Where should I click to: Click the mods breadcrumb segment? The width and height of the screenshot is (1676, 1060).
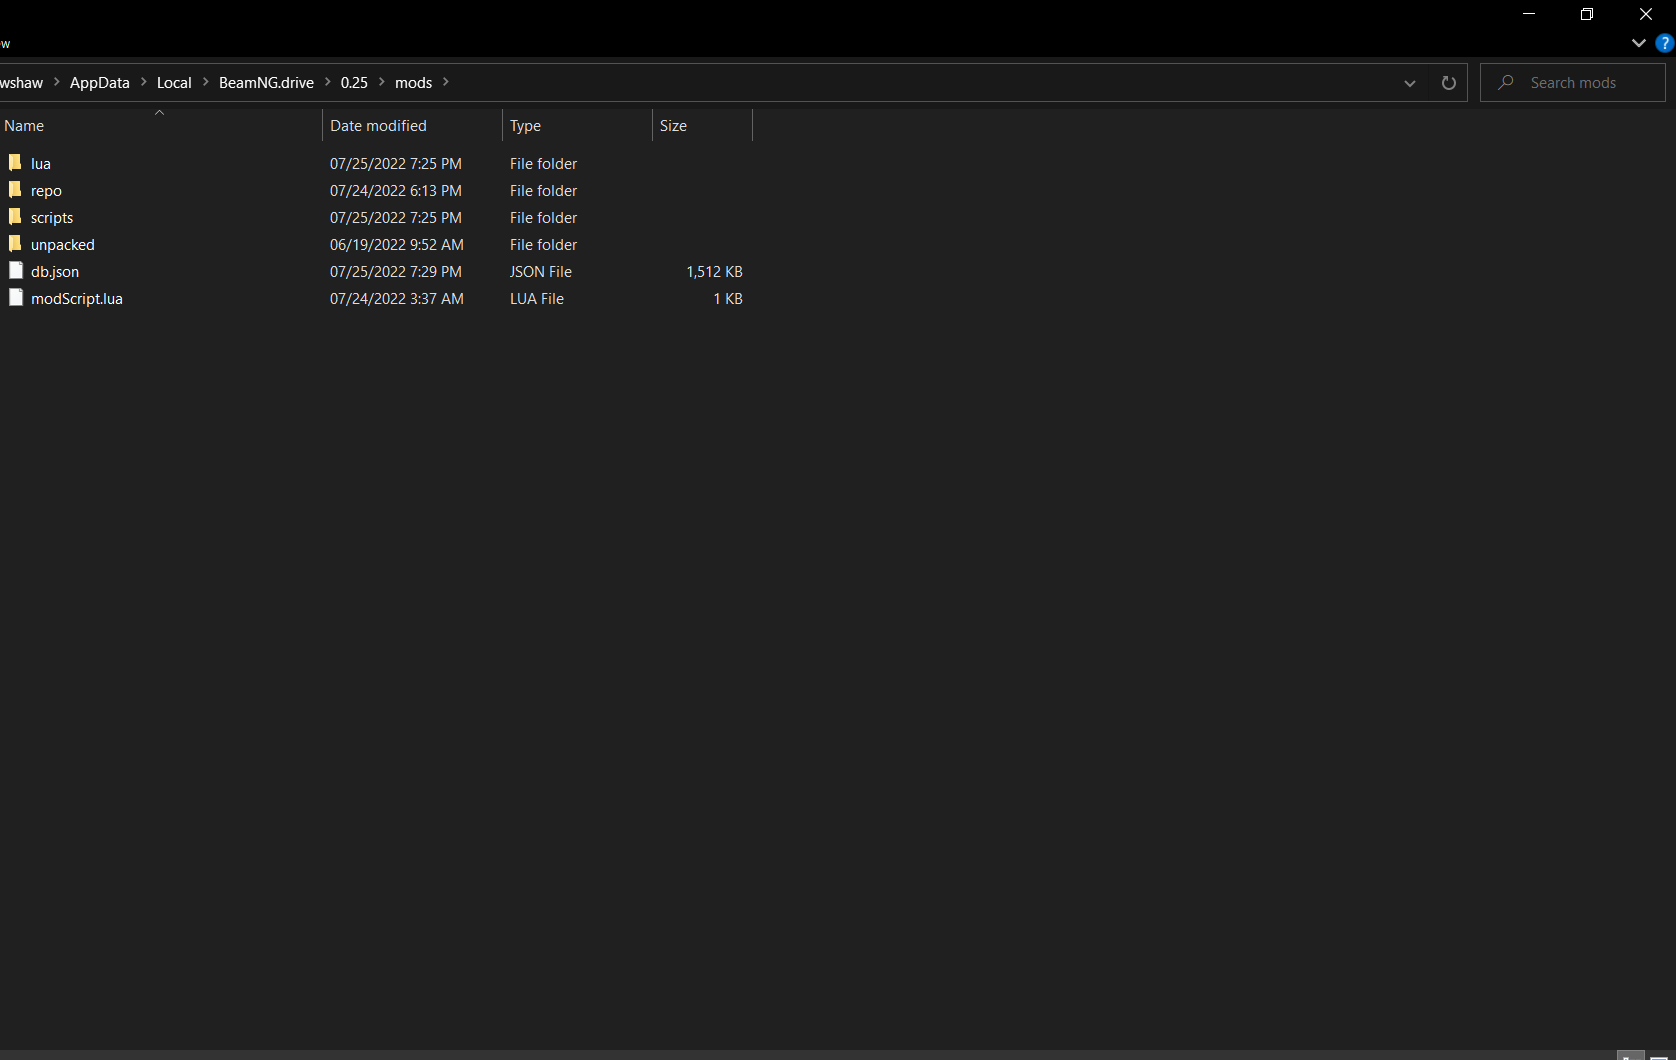coord(414,83)
